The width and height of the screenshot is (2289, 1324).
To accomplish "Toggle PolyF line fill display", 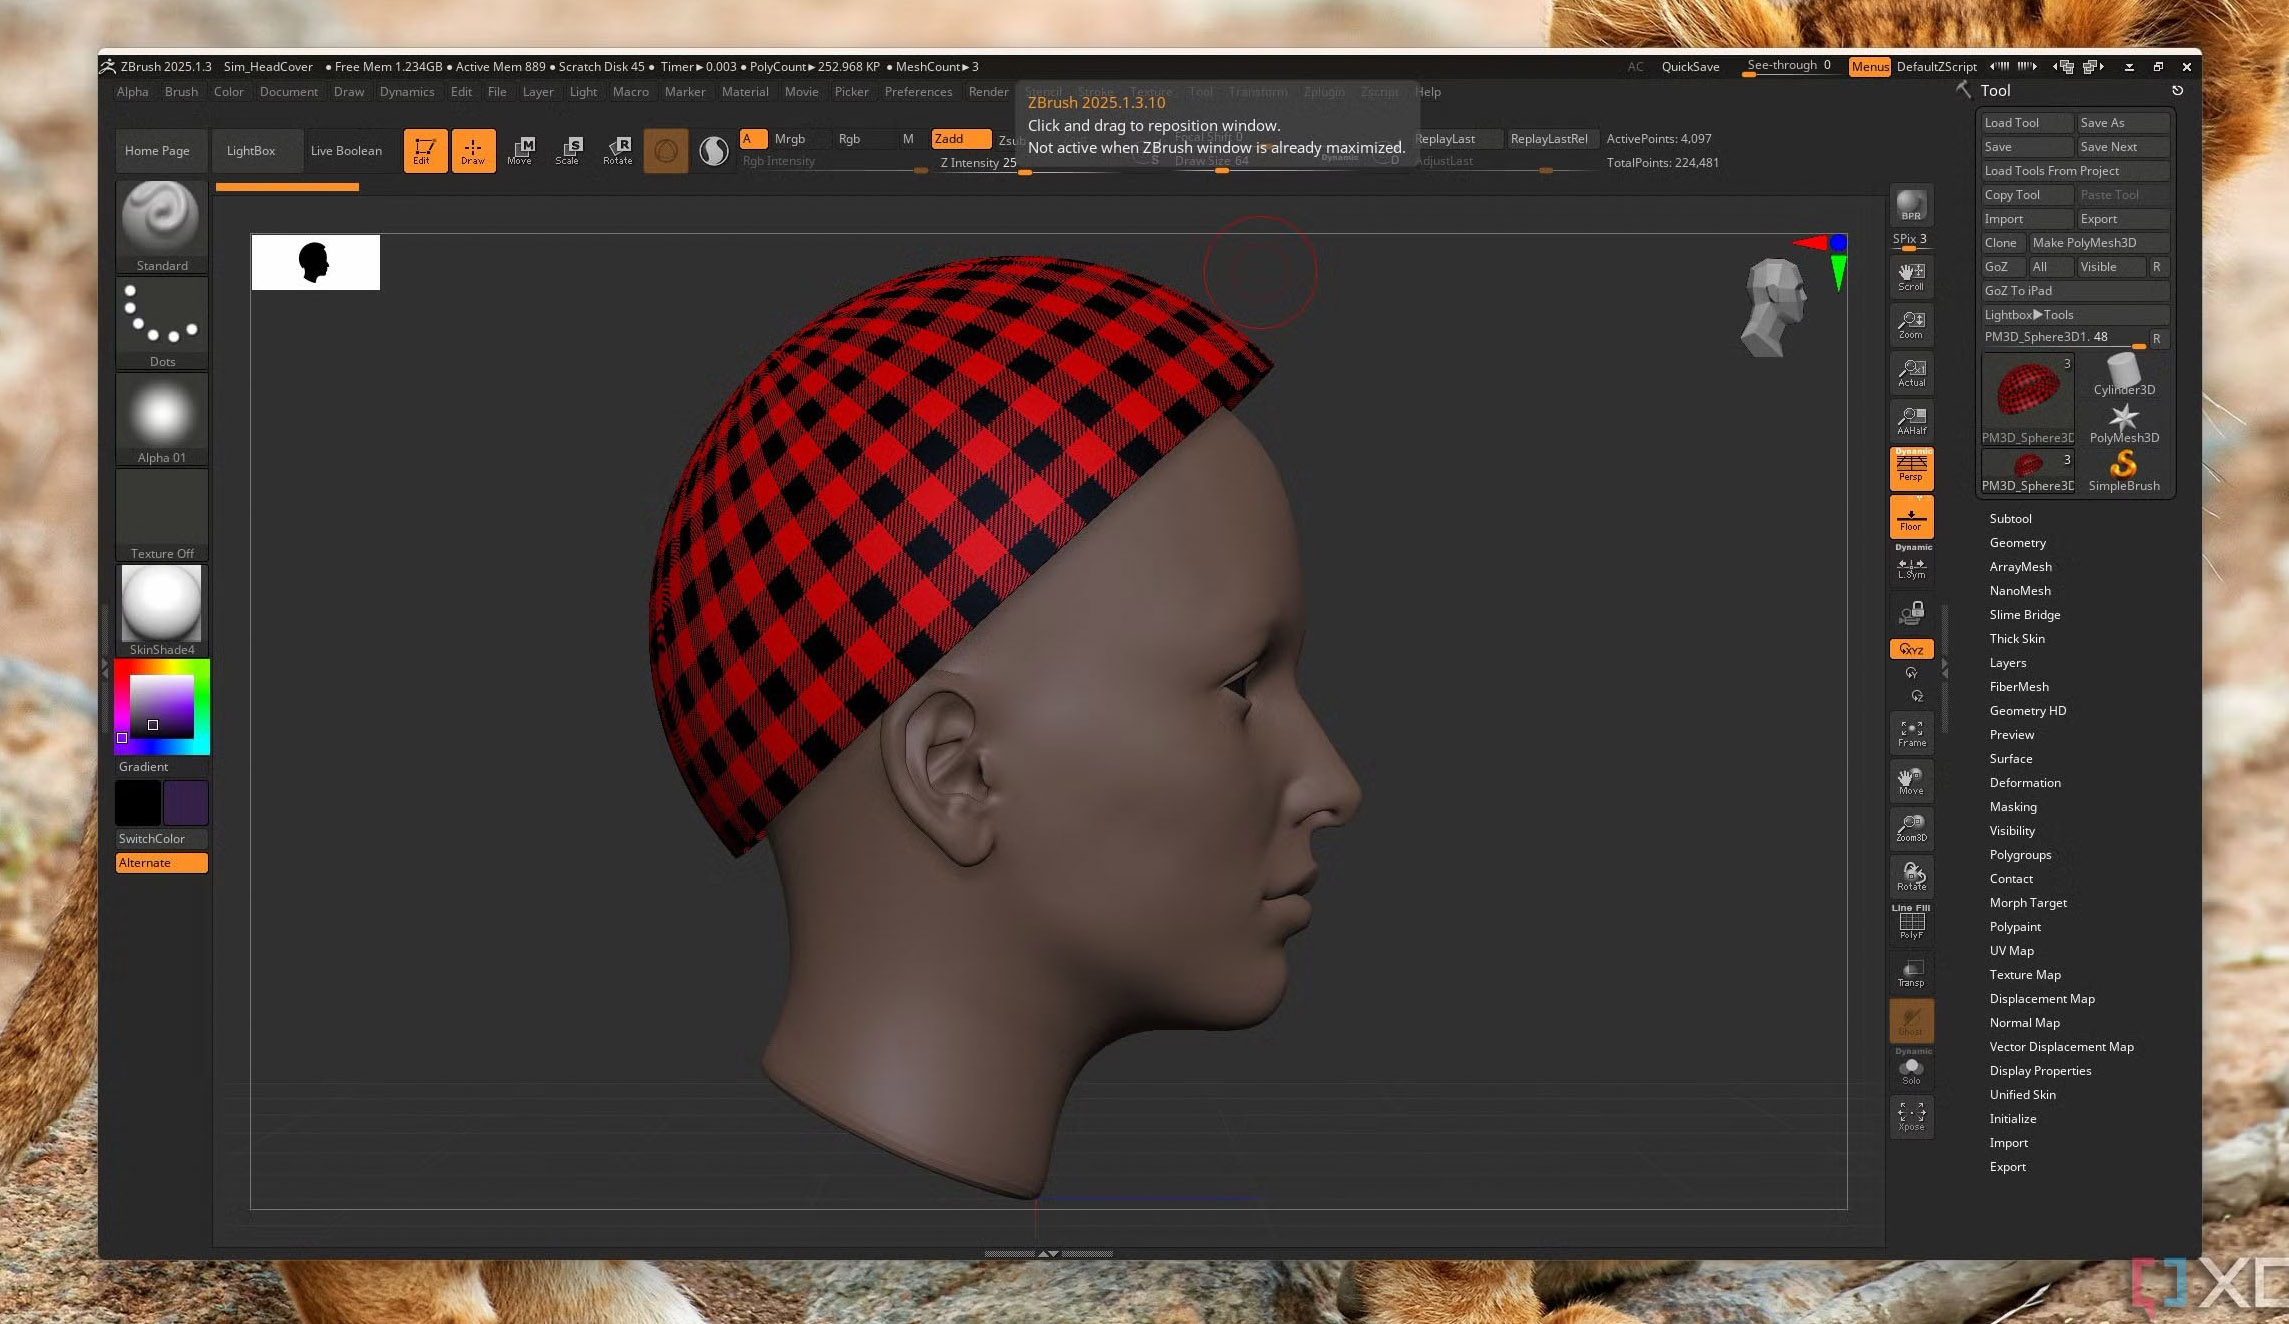I will (x=1911, y=924).
